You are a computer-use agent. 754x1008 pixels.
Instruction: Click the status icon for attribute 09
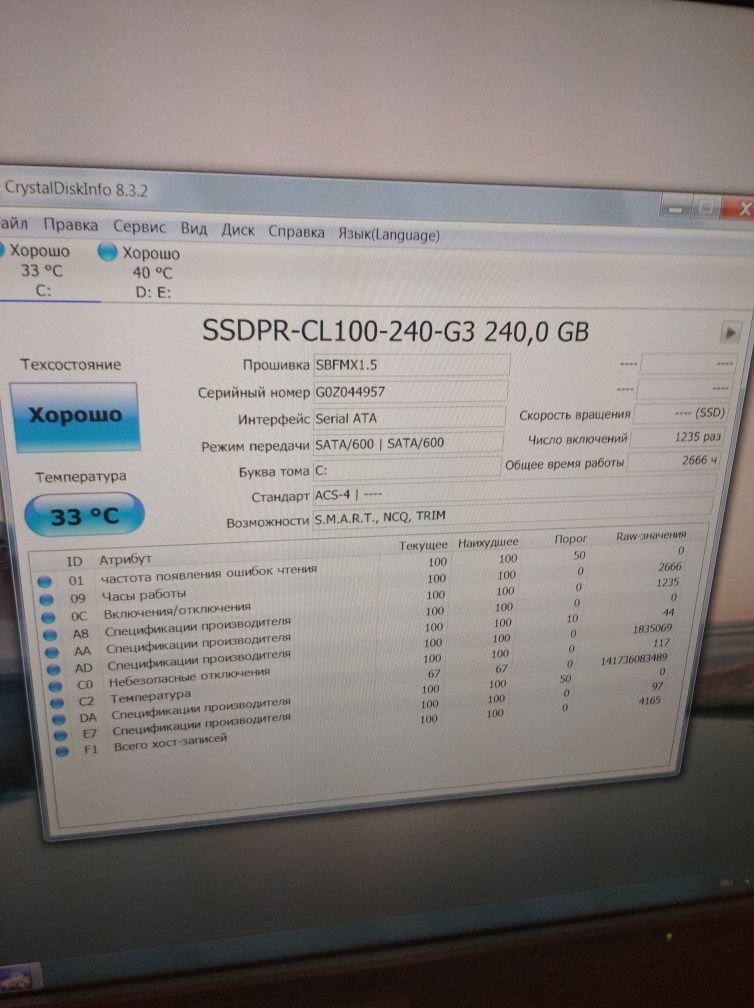click(46, 600)
